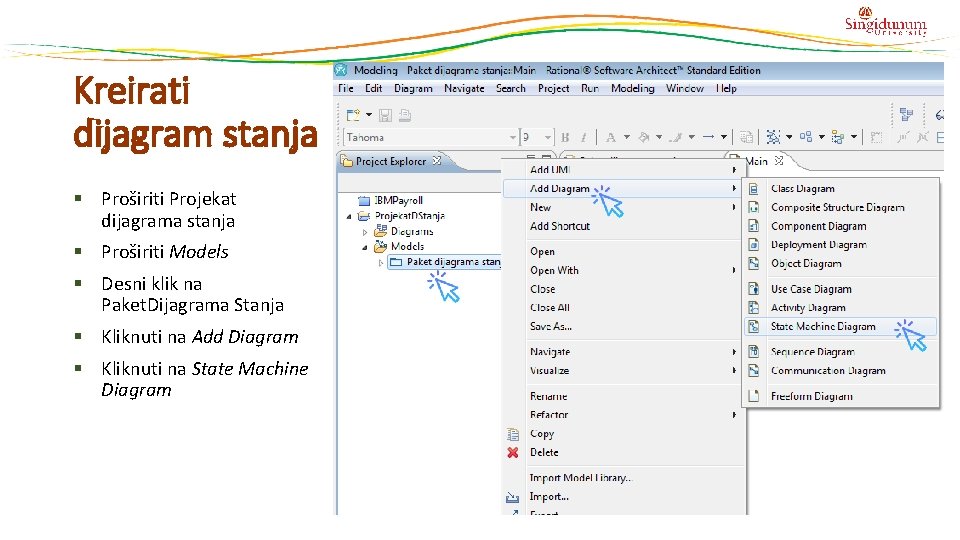Open the Run menu
Image resolution: width=960 pixels, height=540 pixels.
coord(590,88)
